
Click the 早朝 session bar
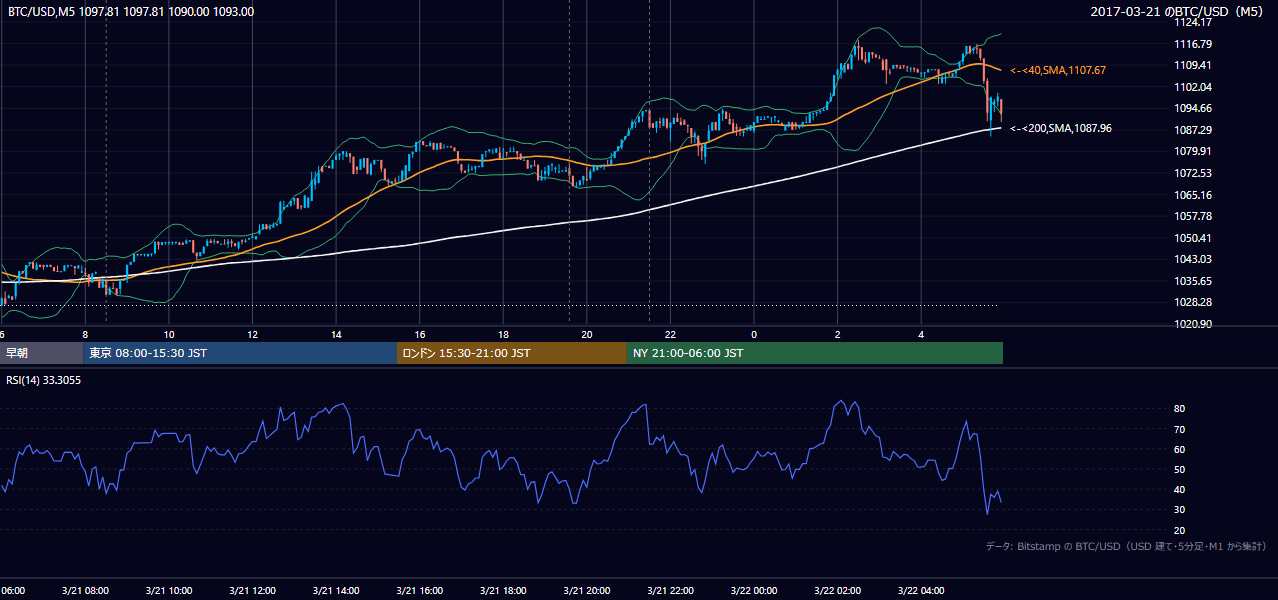[41, 353]
